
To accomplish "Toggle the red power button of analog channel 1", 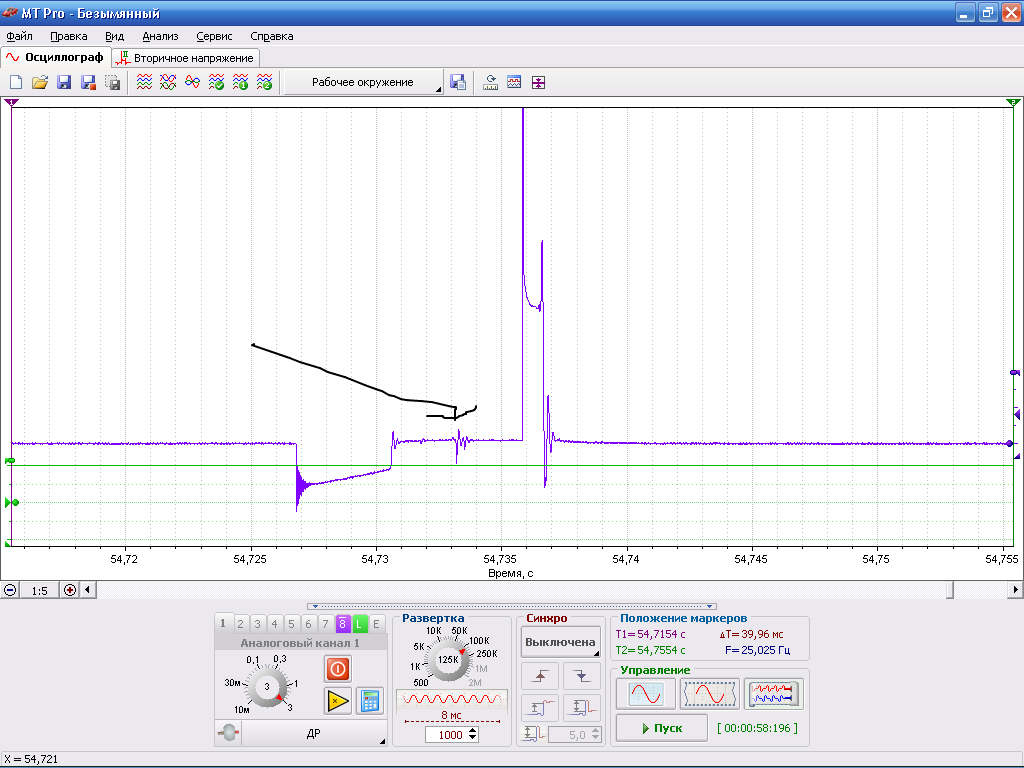I will 338,669.
